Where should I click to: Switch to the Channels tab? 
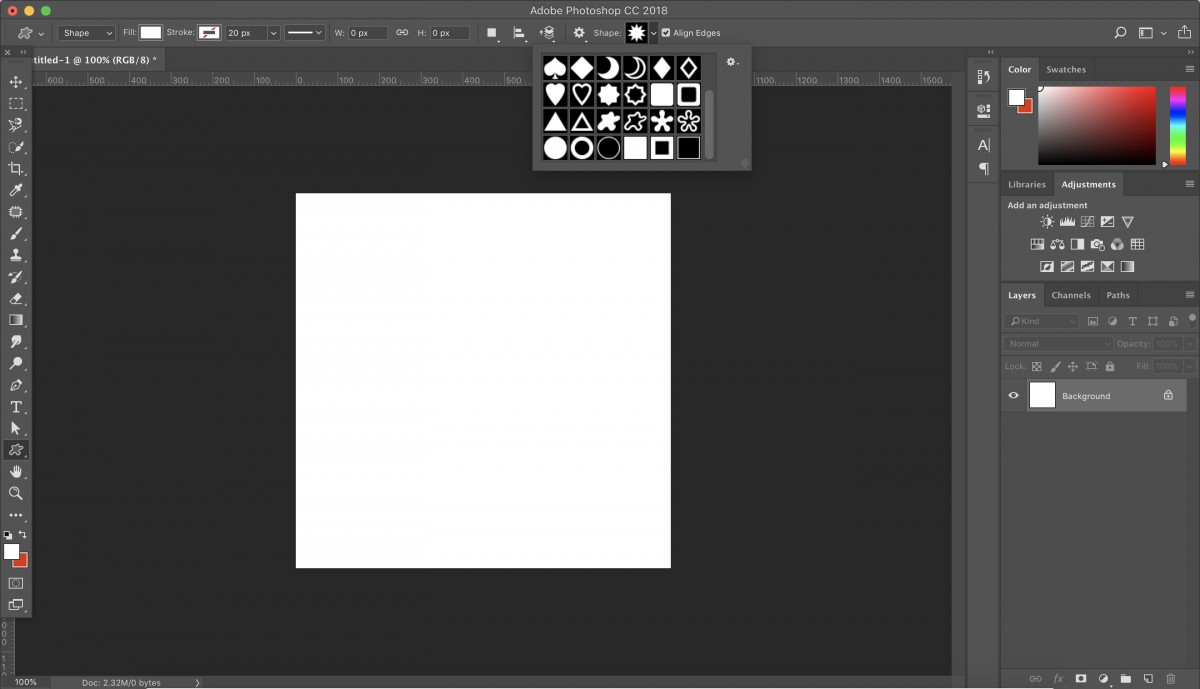(x=1070, y=295)
